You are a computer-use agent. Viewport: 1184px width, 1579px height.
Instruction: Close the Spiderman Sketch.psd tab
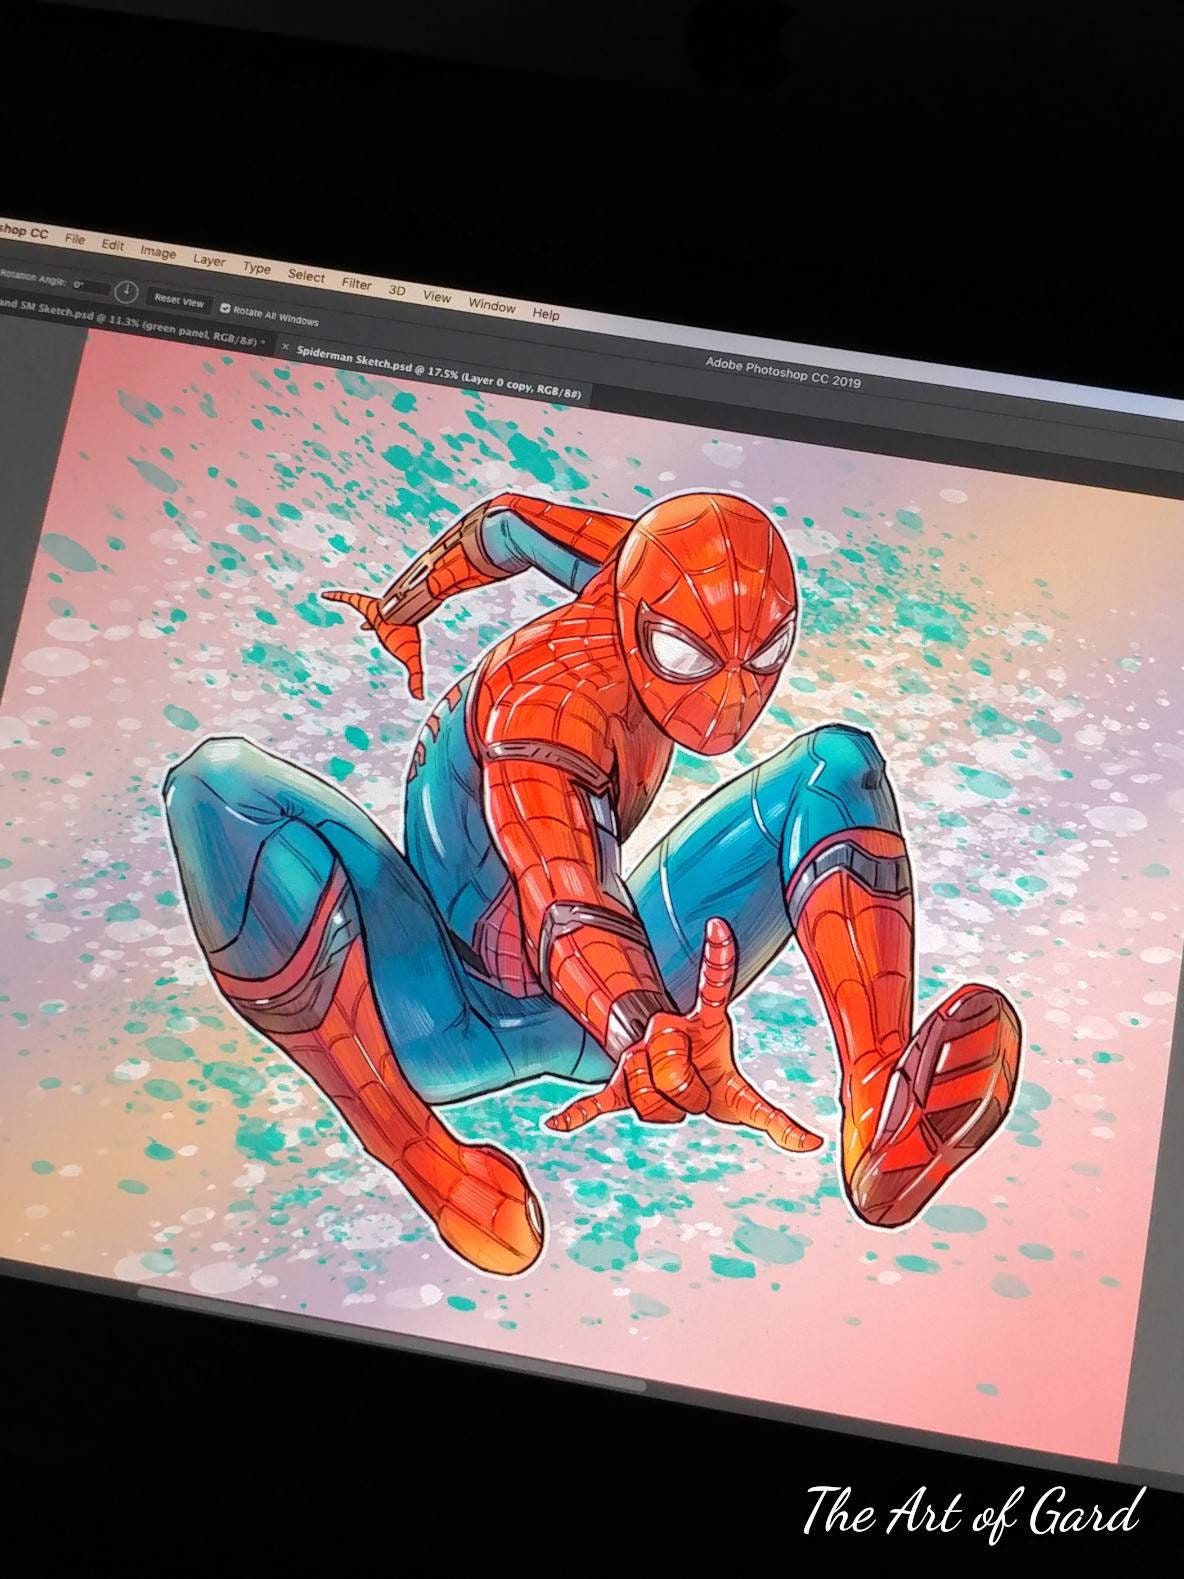coord(284,349)
